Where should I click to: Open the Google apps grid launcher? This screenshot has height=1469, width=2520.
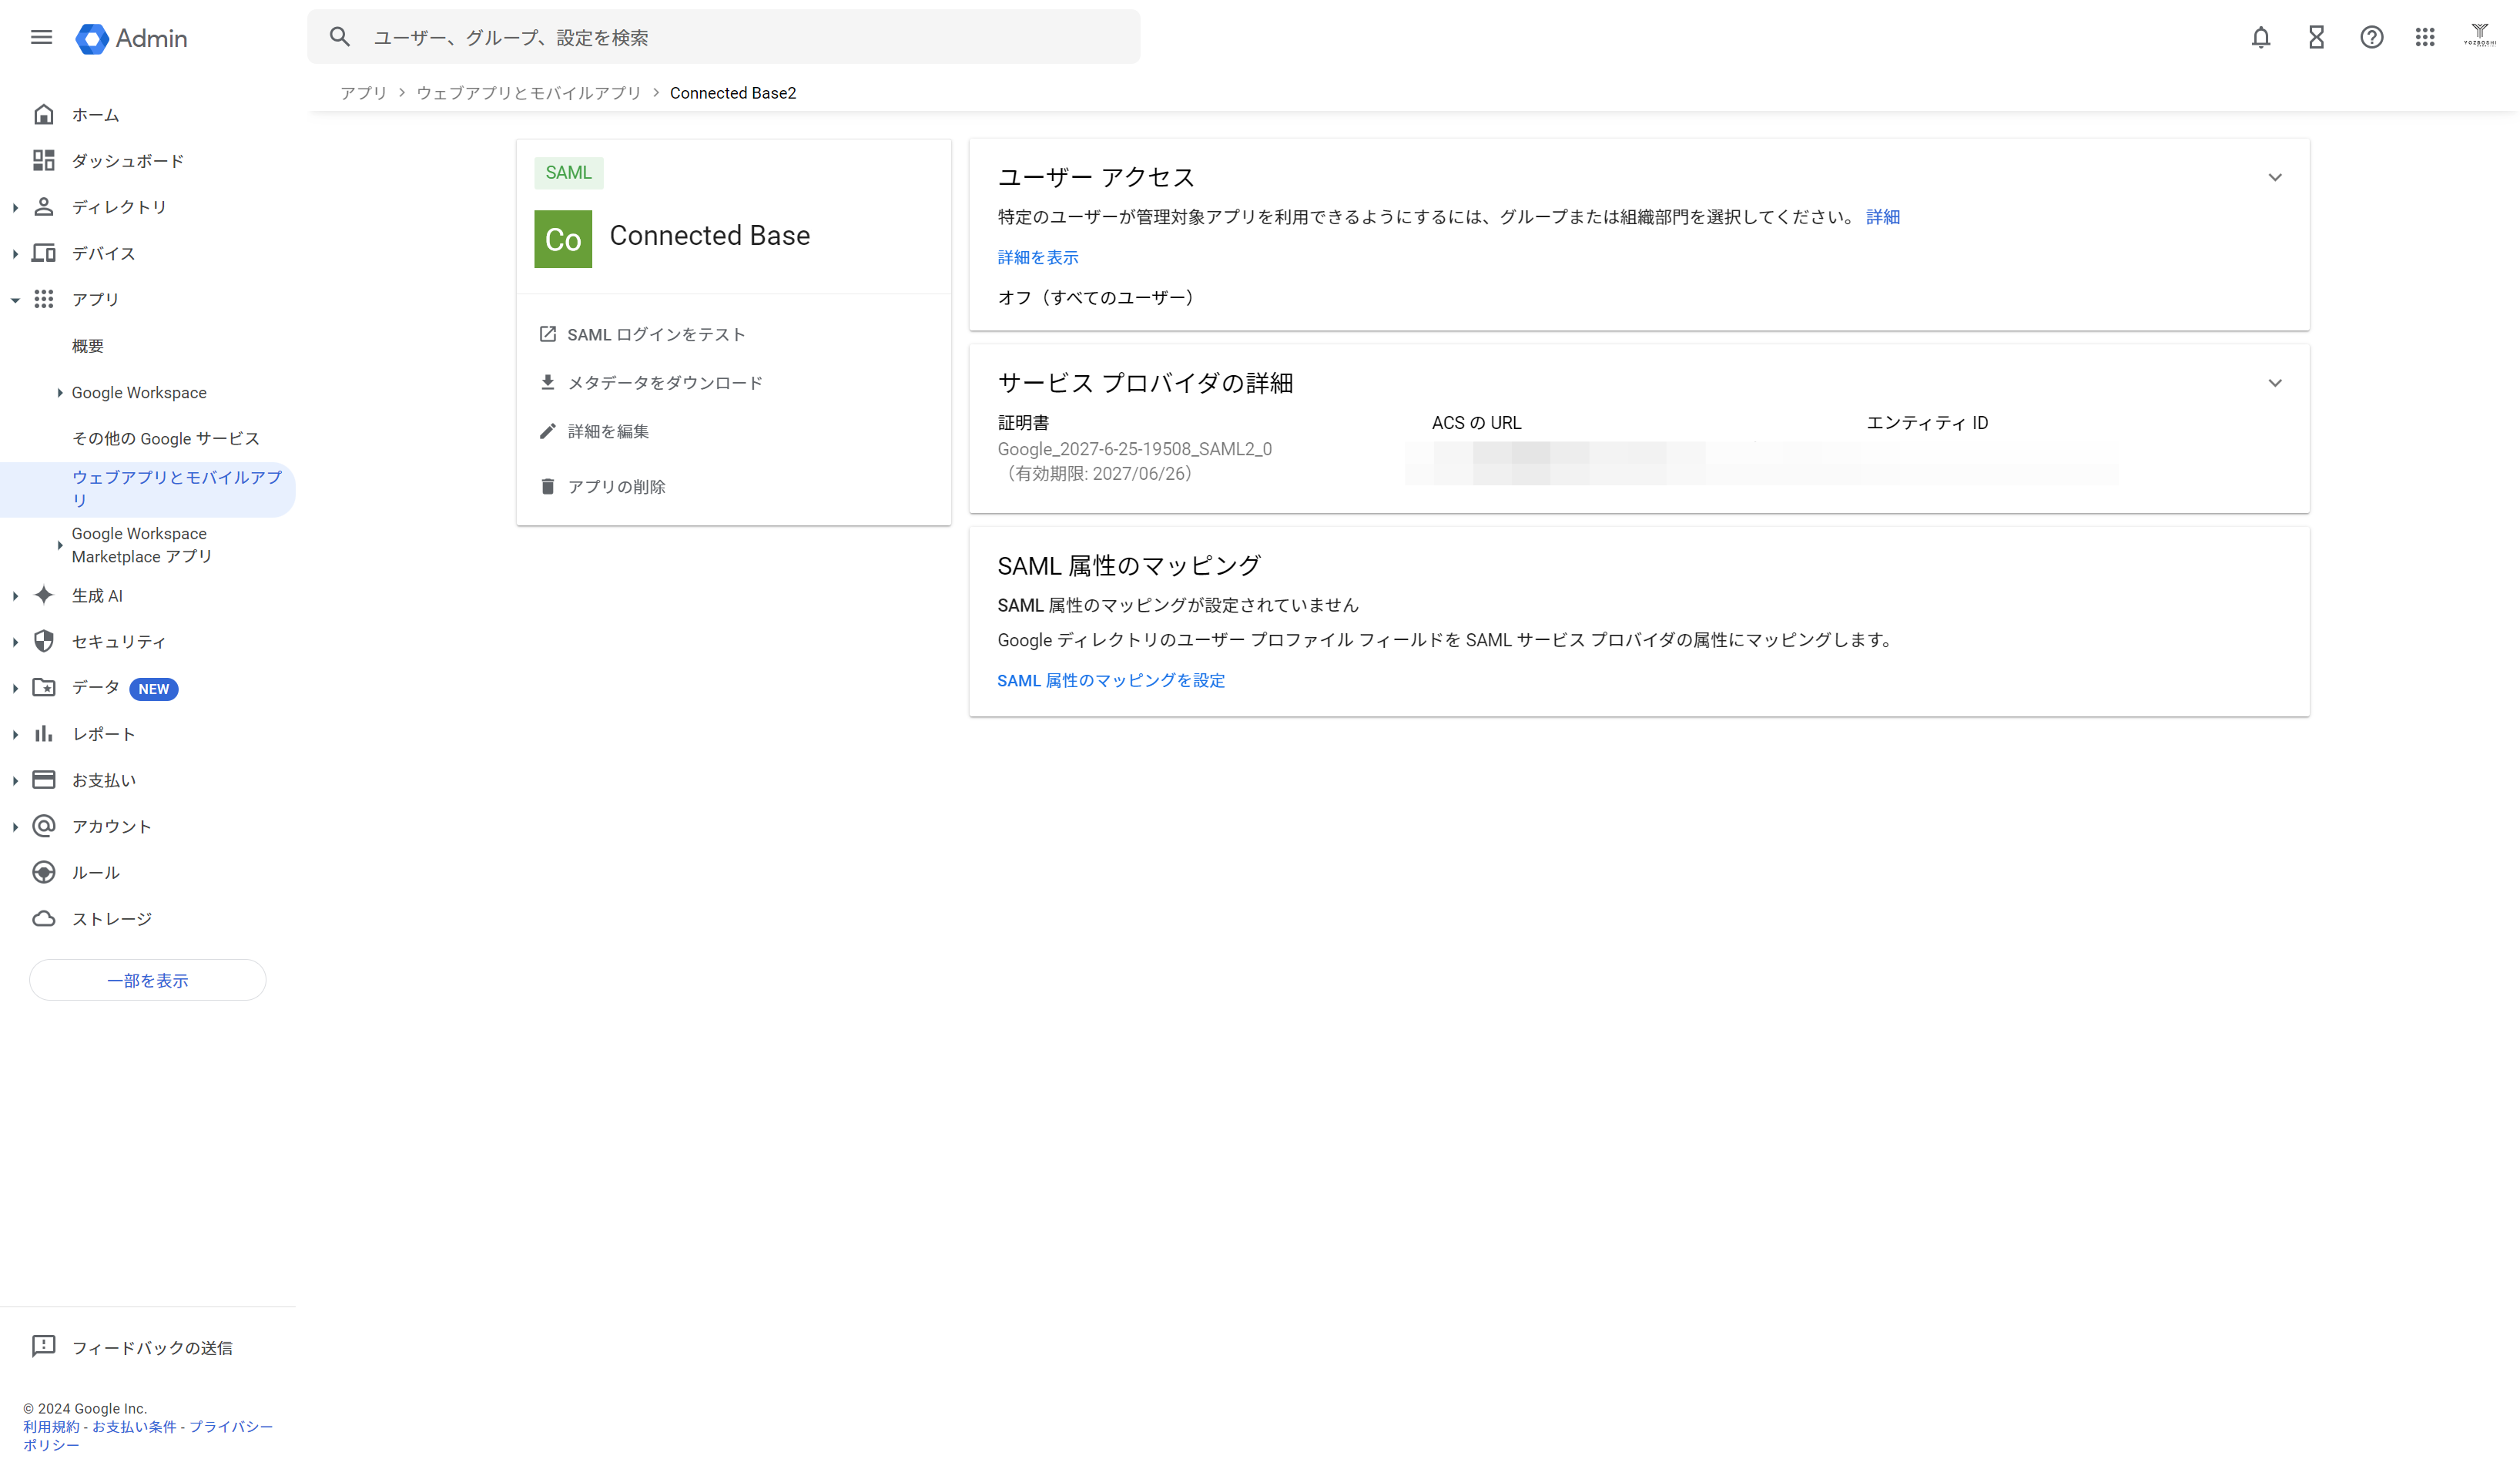point(2425,38)
